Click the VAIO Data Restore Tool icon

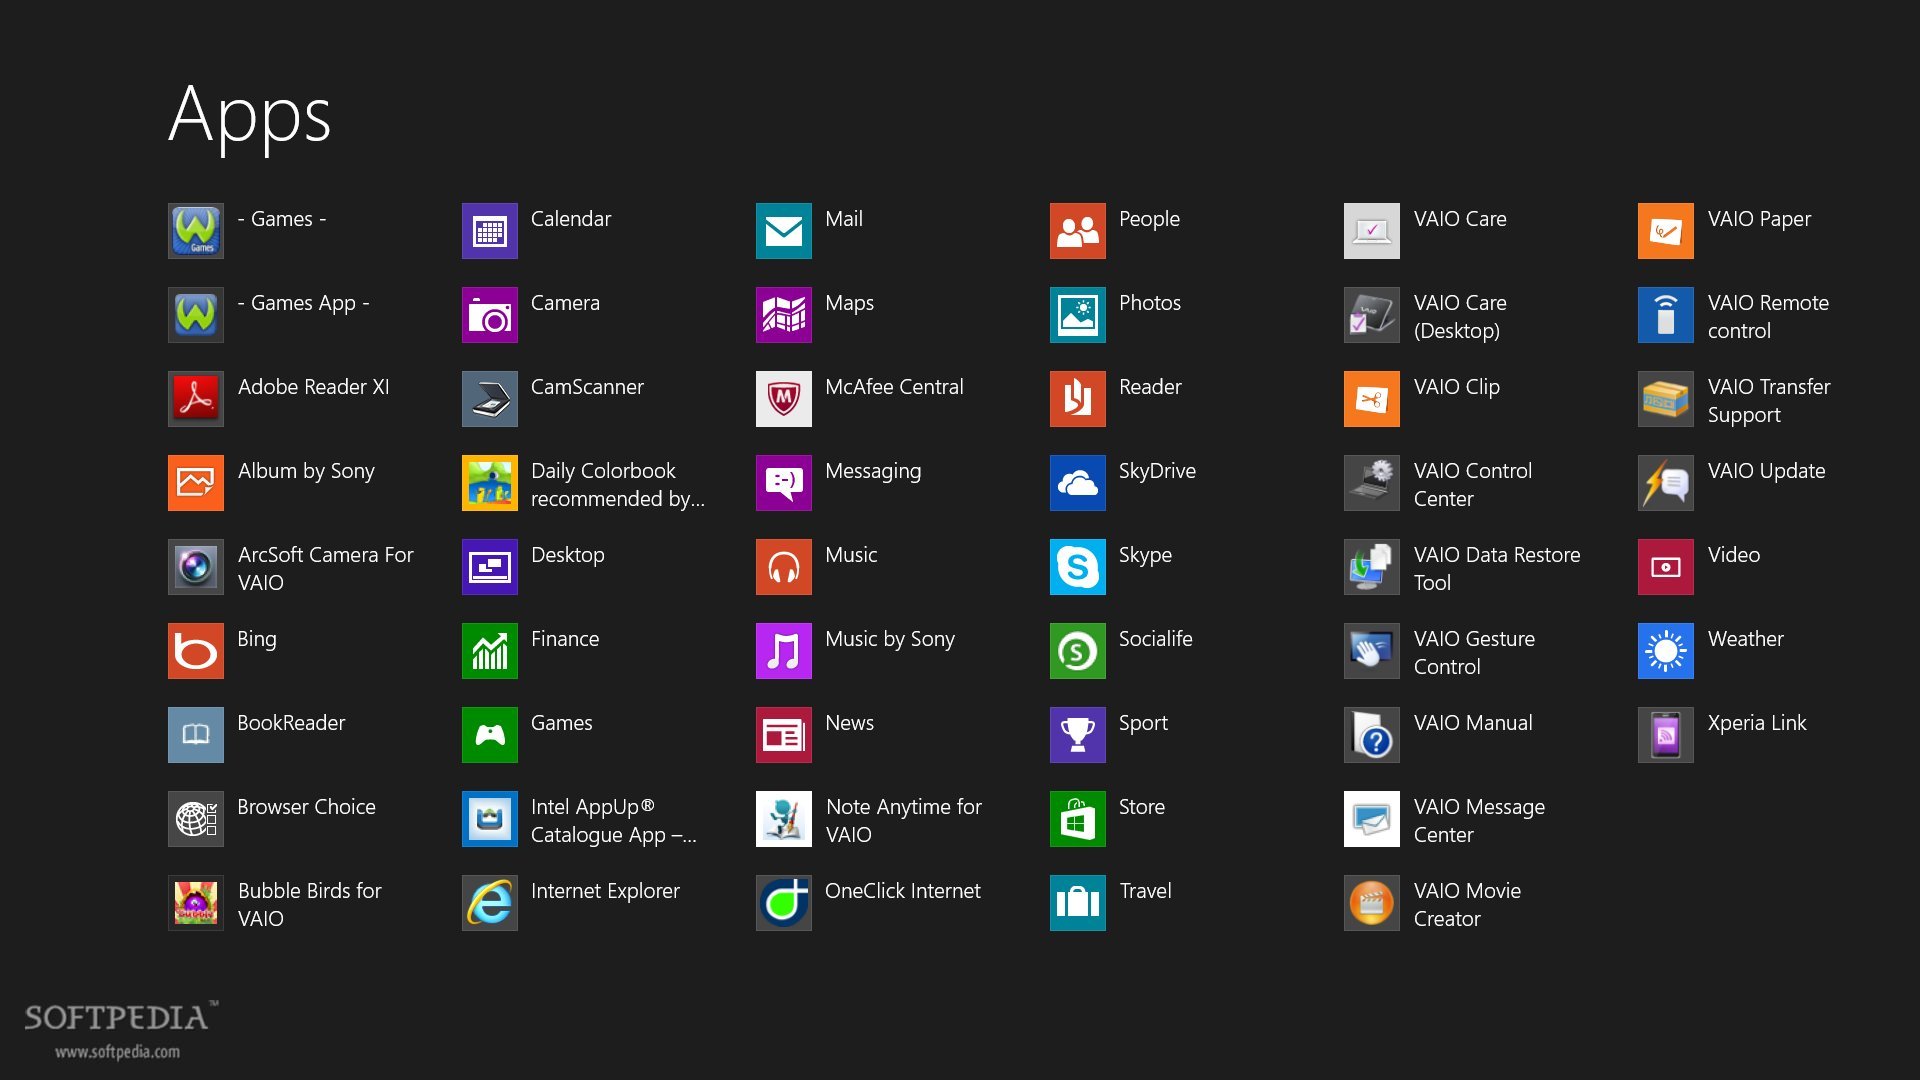(x=1372, y=567)
